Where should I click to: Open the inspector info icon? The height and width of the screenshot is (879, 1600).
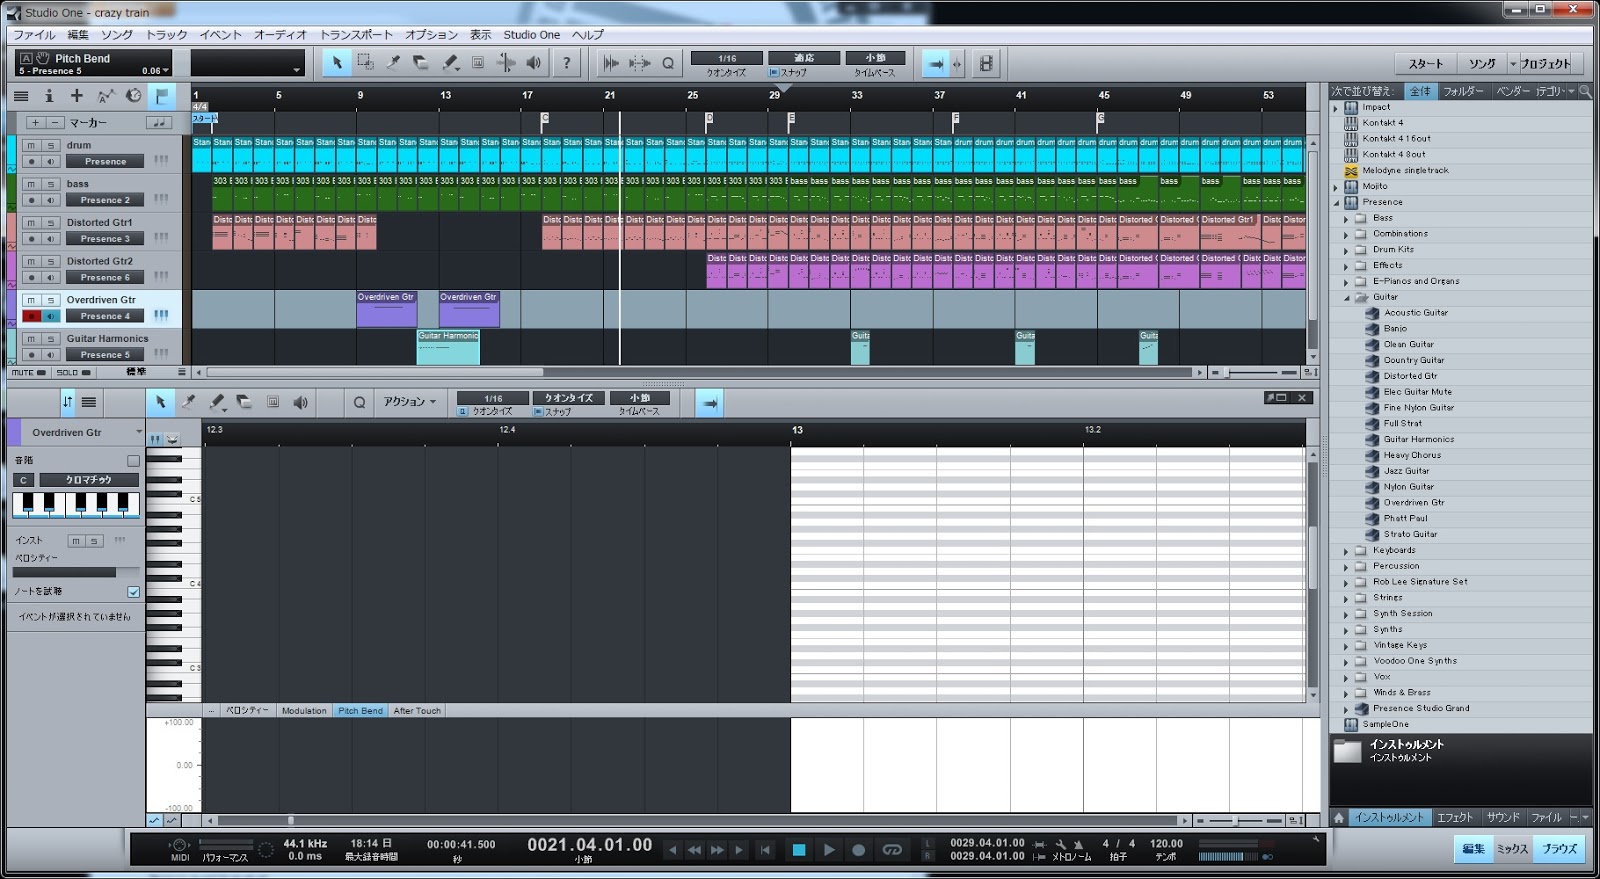[48, 96]
